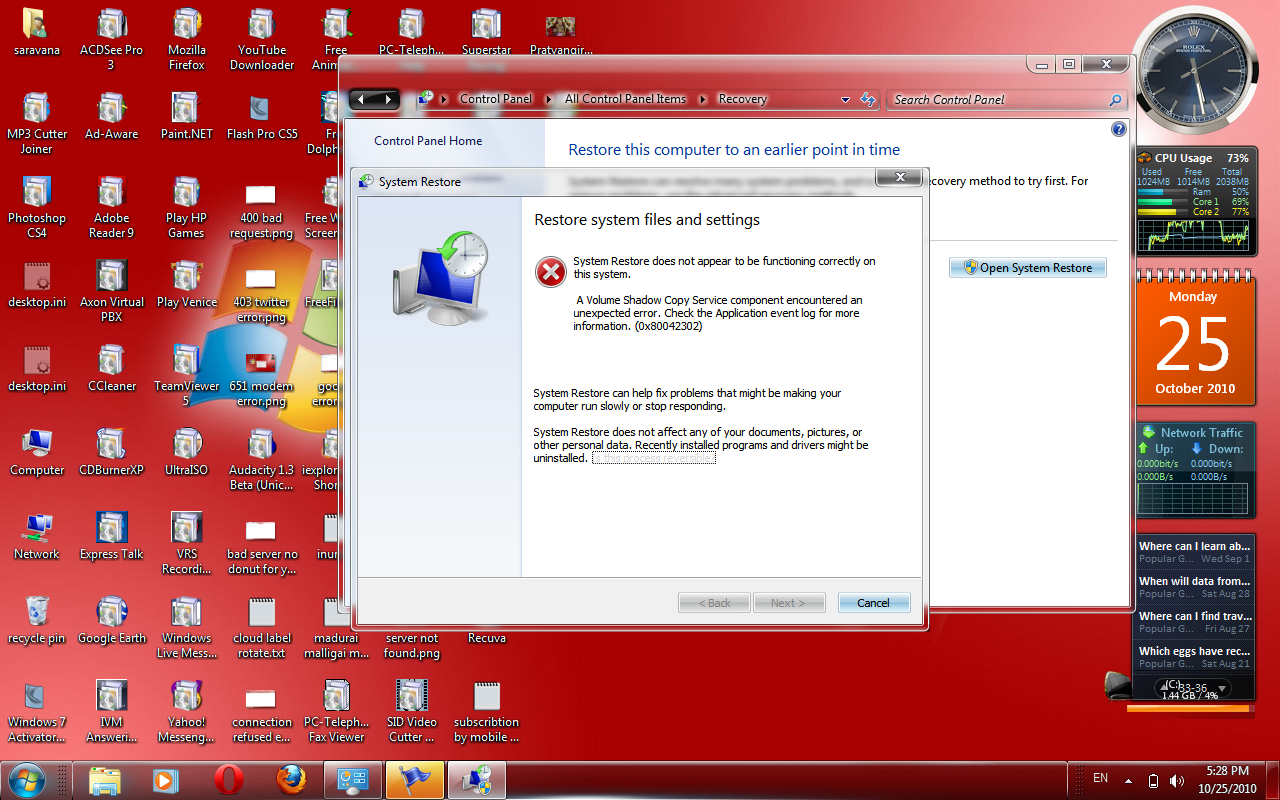Click the EN language indicator

tap(1100, 778)
